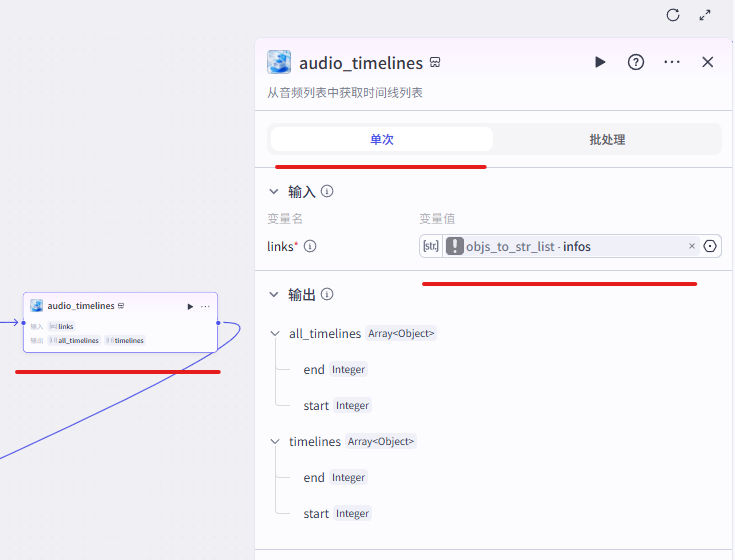735x560 pixels.
Task: Clear the objs_to_str_list infos reference
Action: pos(691,246)
